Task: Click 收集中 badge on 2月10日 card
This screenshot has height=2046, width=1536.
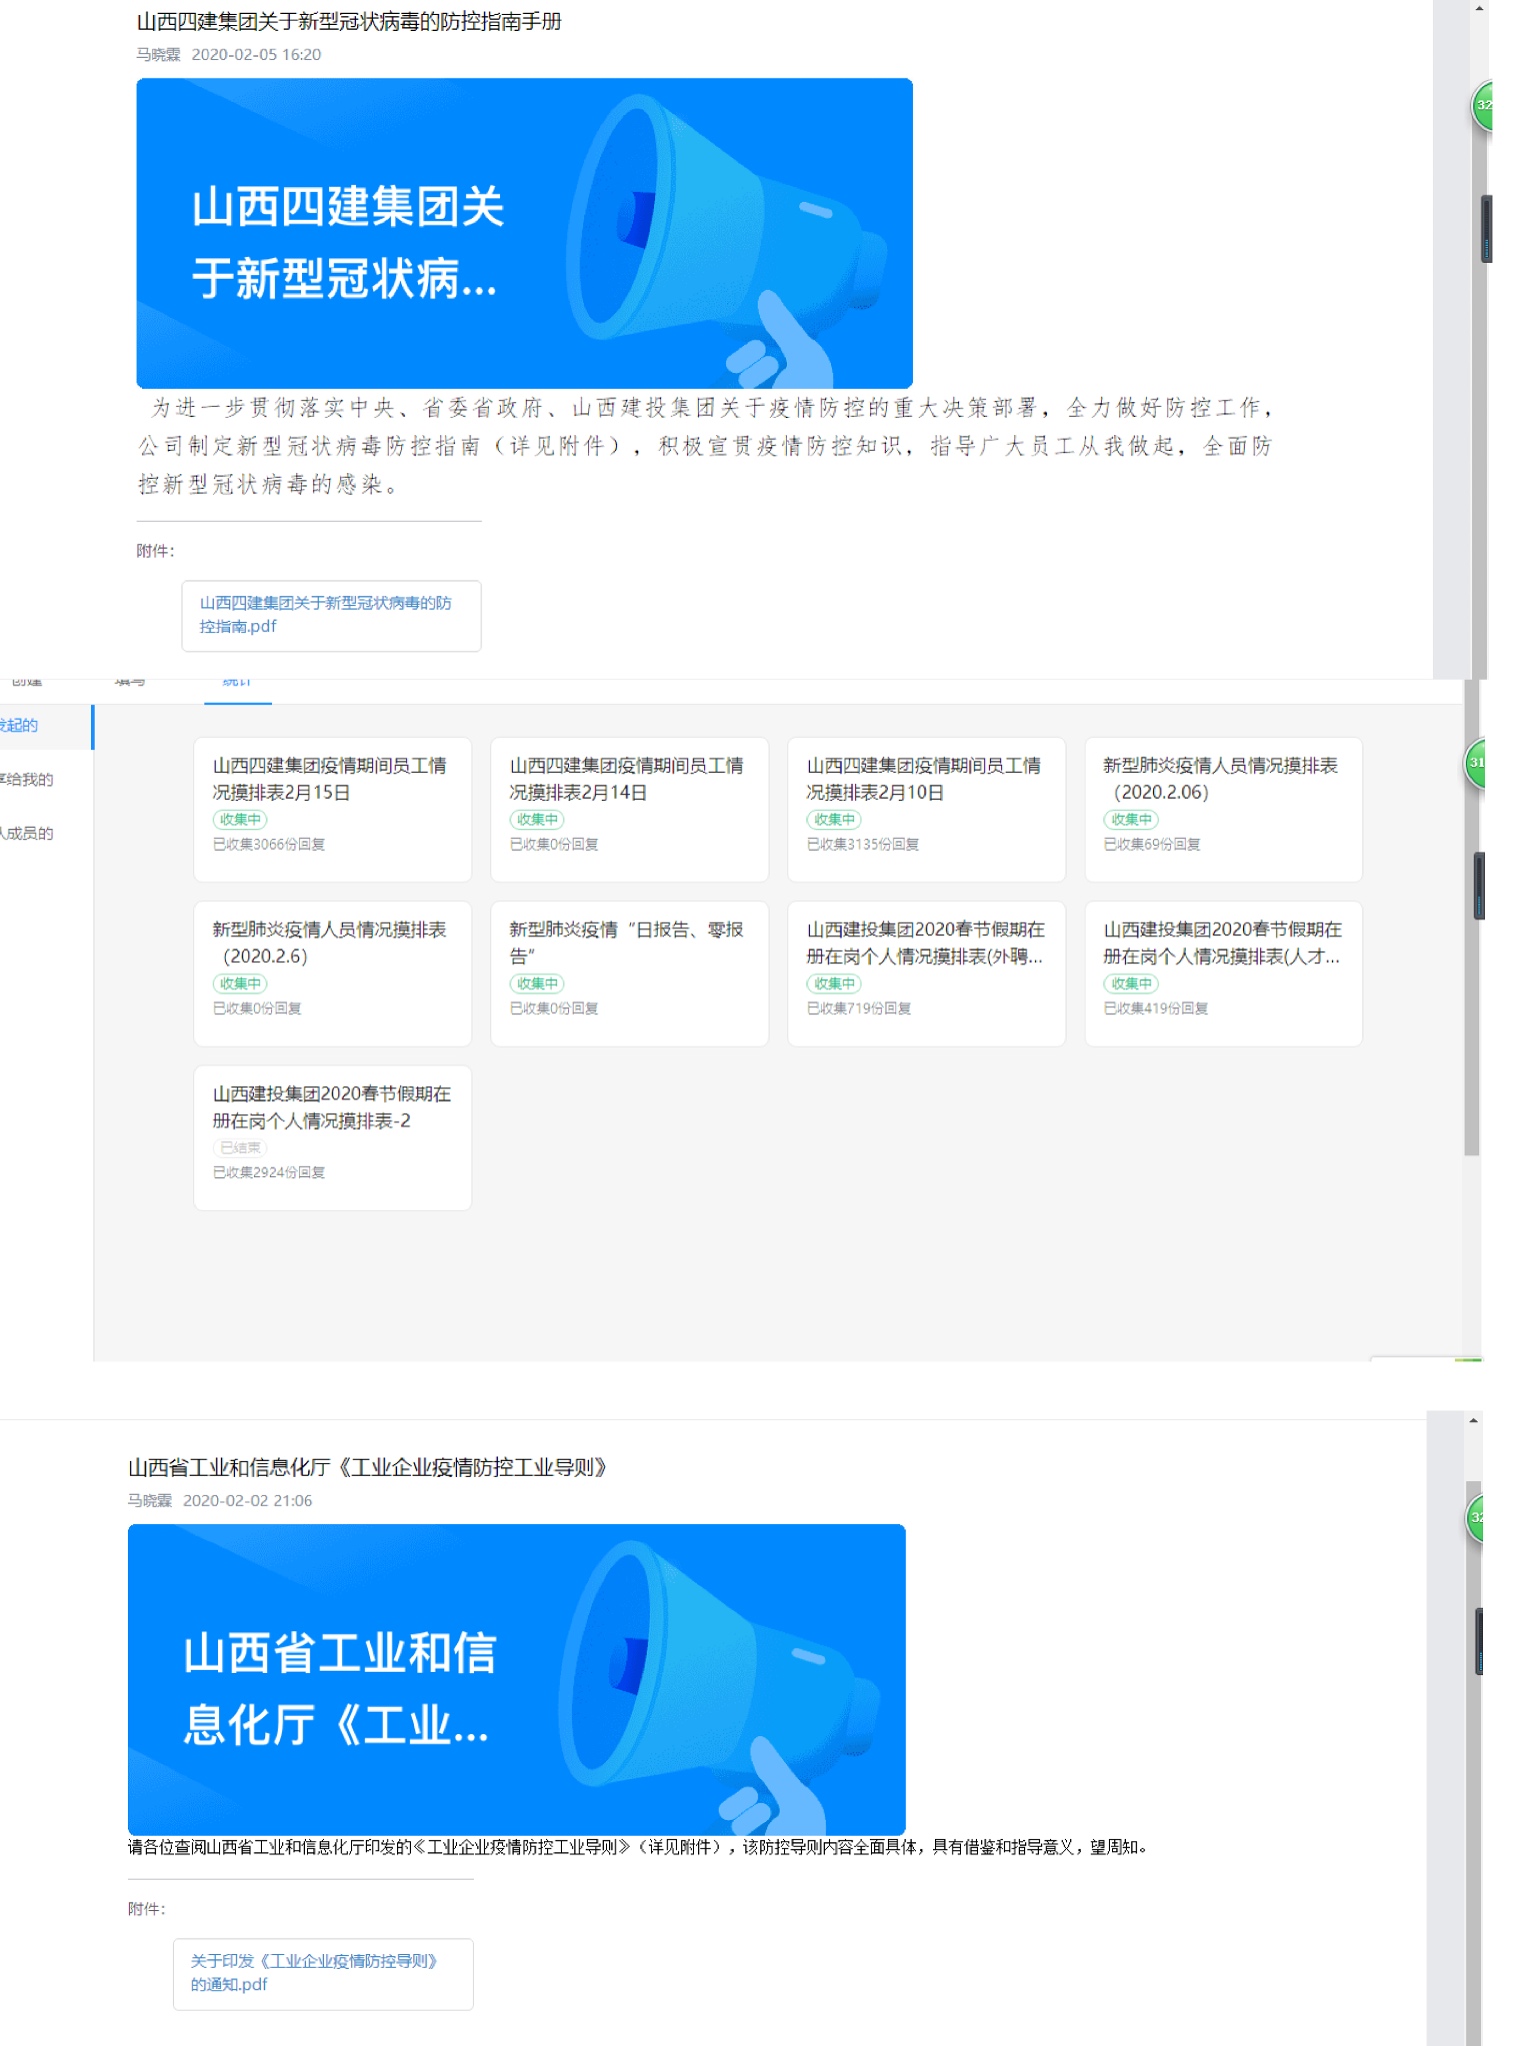Action: (x=834, y=819)
